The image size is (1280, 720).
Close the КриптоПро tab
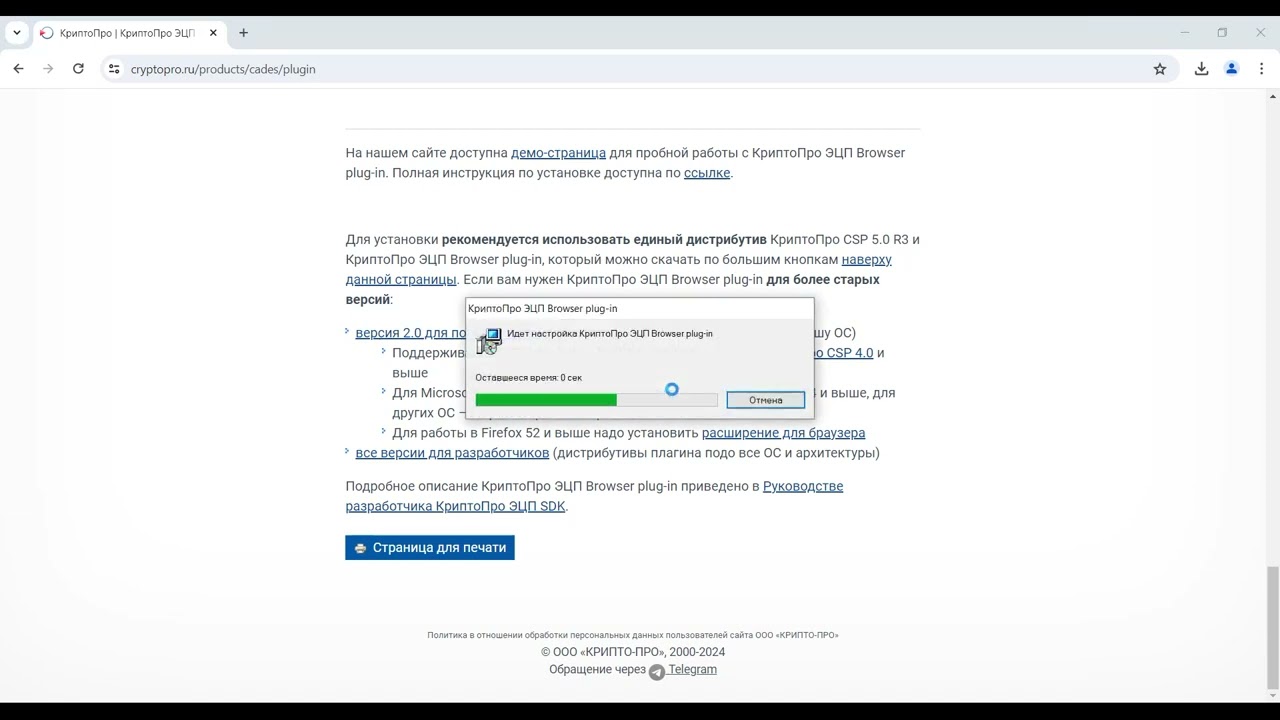point(213,33)
